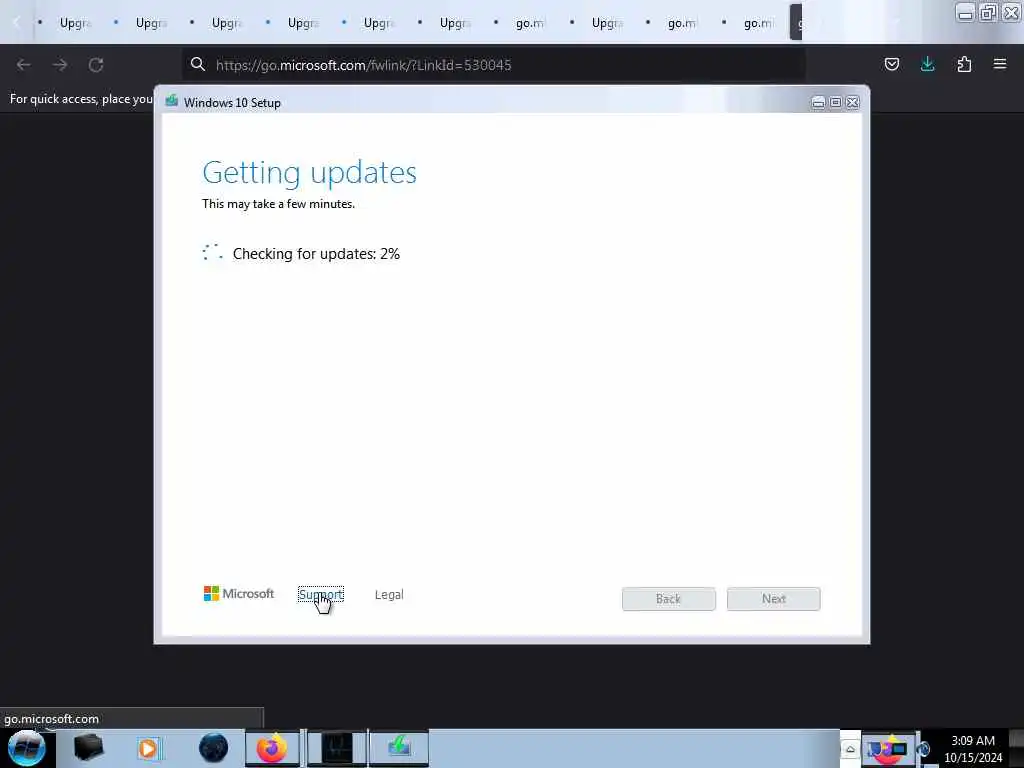
Task: Reload the current Firefox page
Action: coord(96,65)
